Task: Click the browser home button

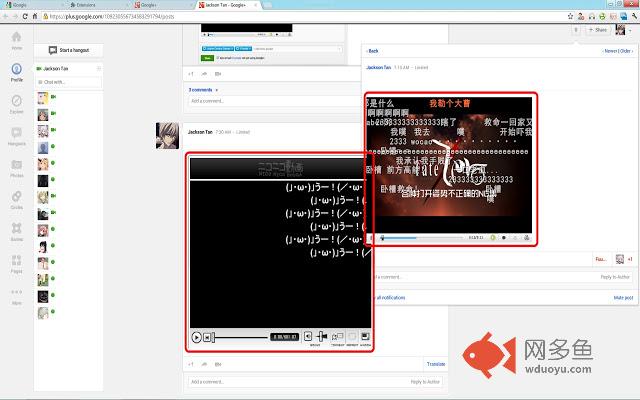Action: pos(35,16)
